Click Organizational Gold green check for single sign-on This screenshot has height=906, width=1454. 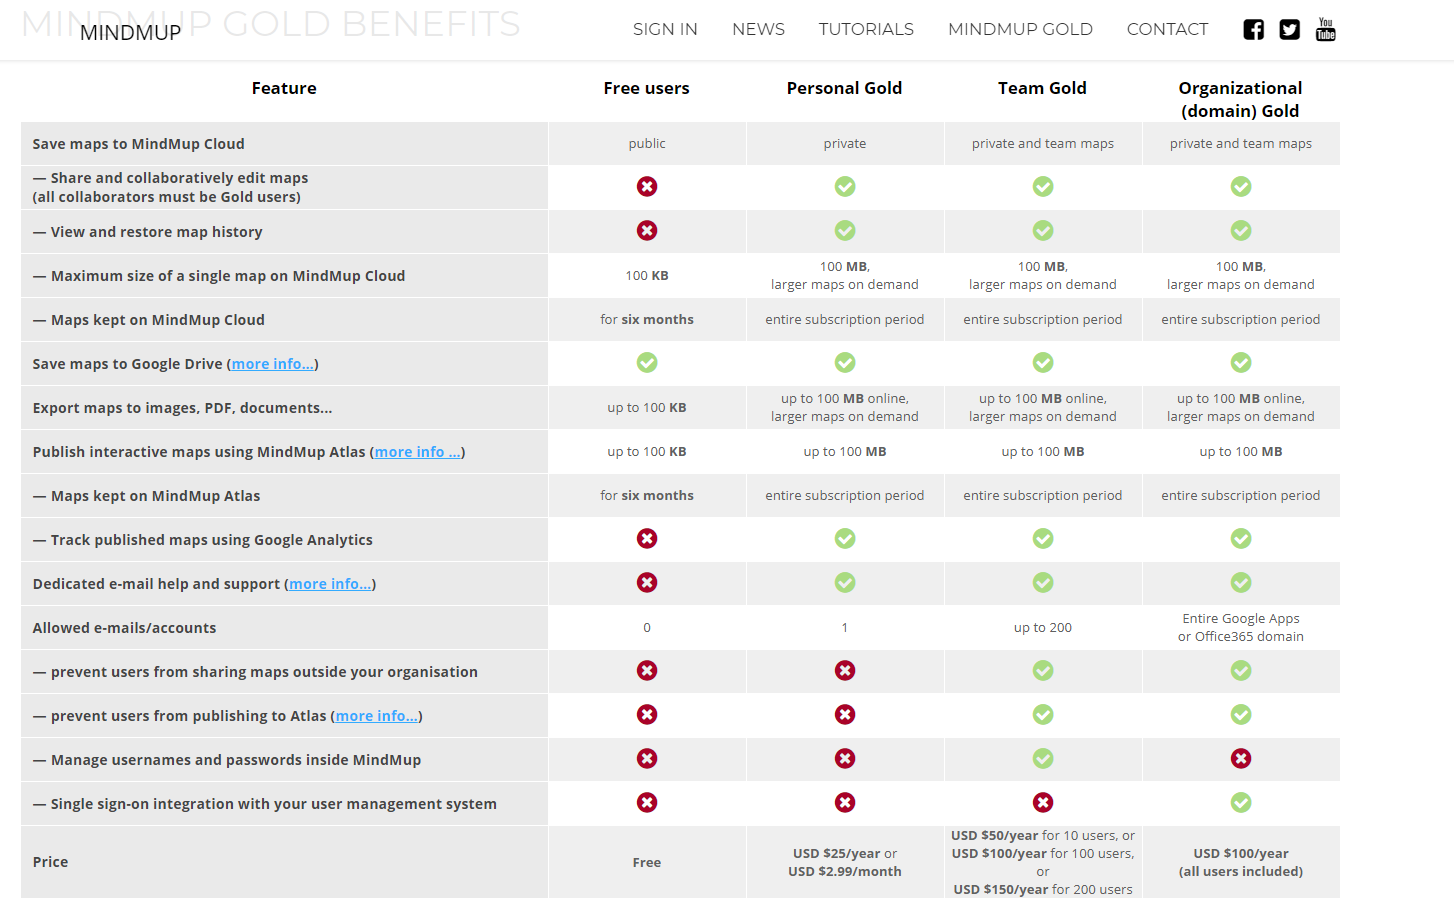pyautogui.click(x=1241, y=803)
